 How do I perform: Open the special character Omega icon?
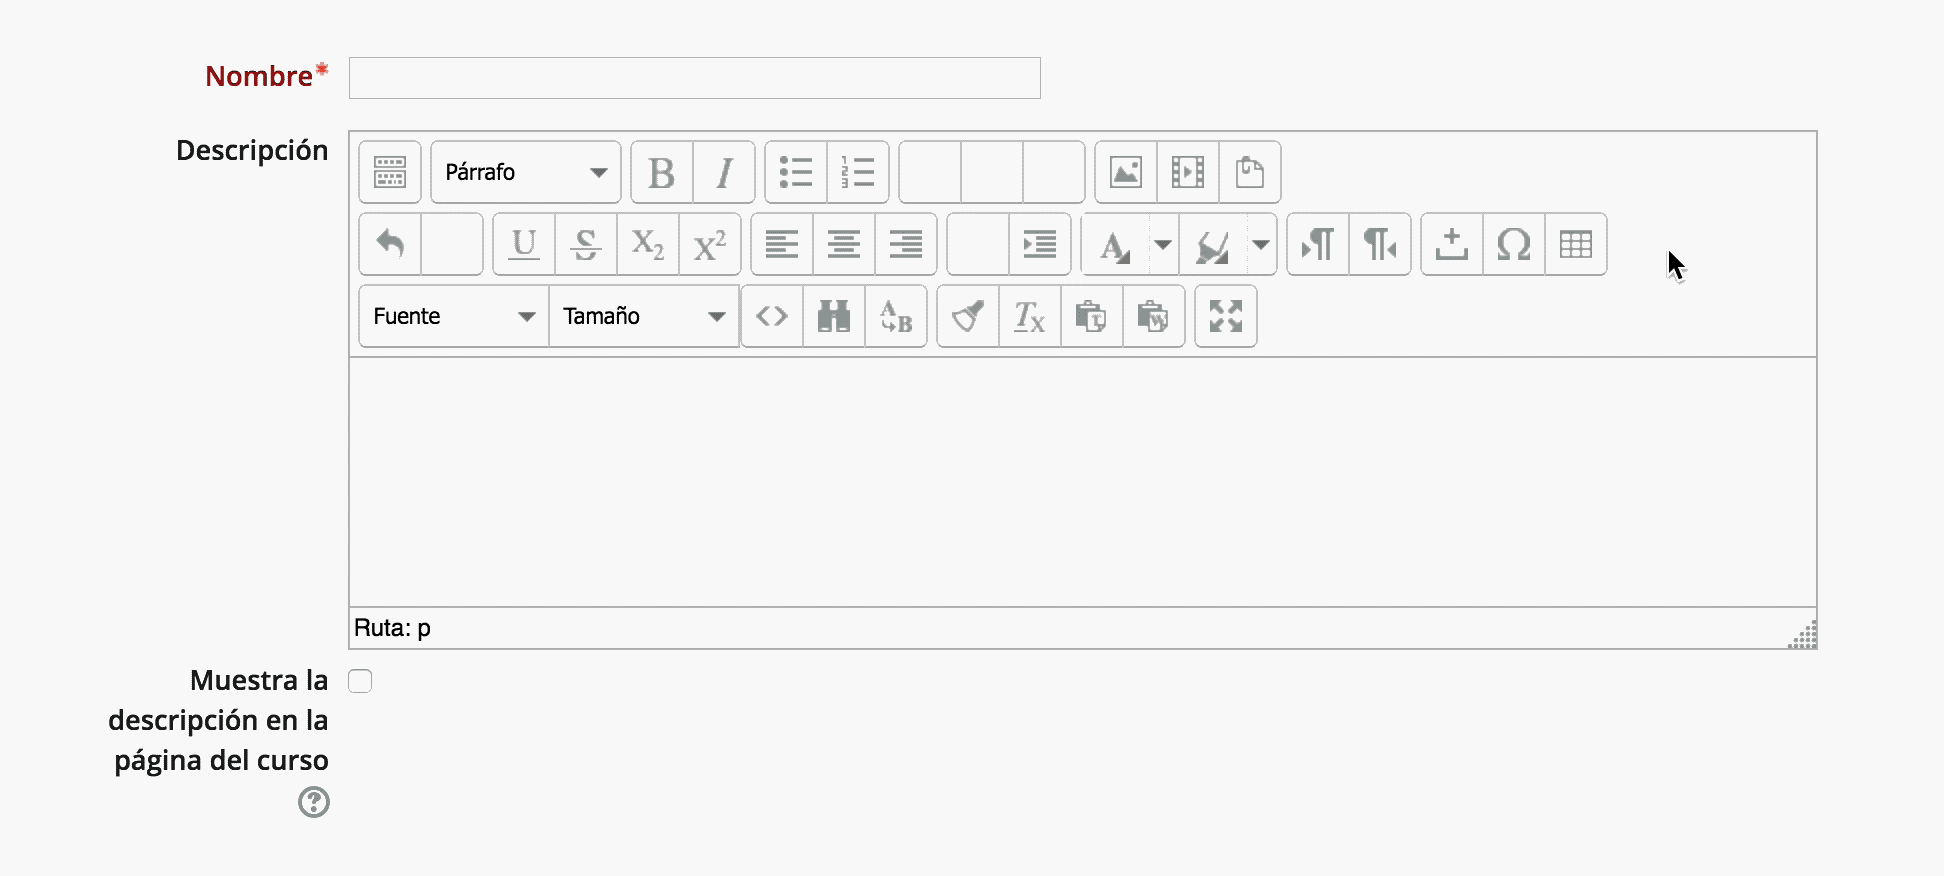tap(1513, 244)
